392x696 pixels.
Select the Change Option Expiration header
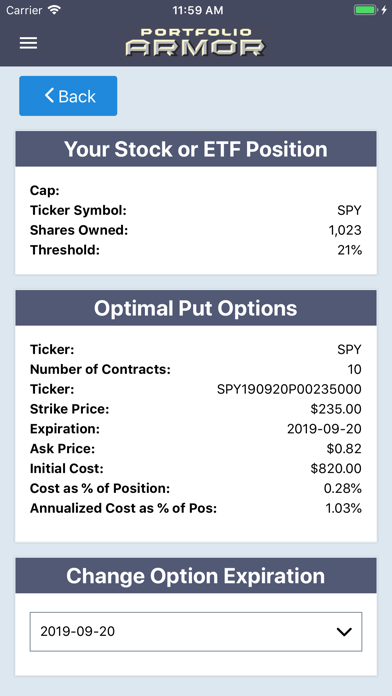tap(196, 576)
